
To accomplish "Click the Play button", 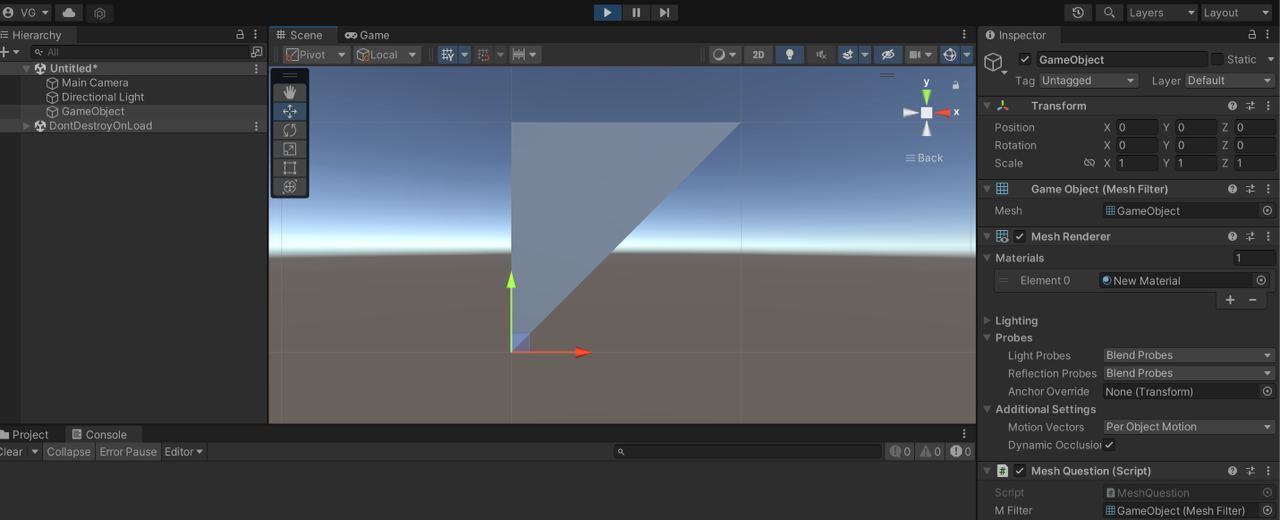I will [607, 12].
